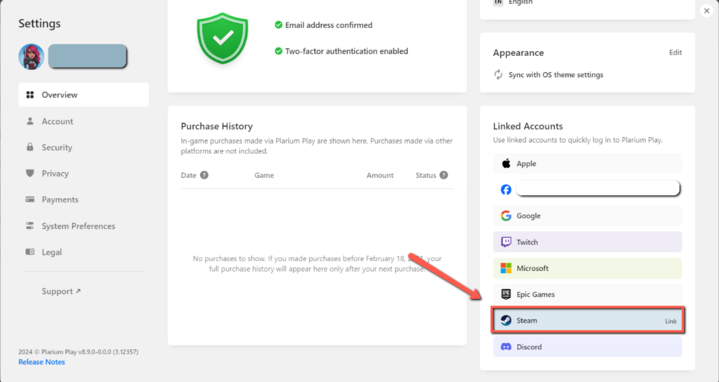This screenshot has height=382, width=719.
Task: Click the Account person icon
Action: click(x=30, y=121)
